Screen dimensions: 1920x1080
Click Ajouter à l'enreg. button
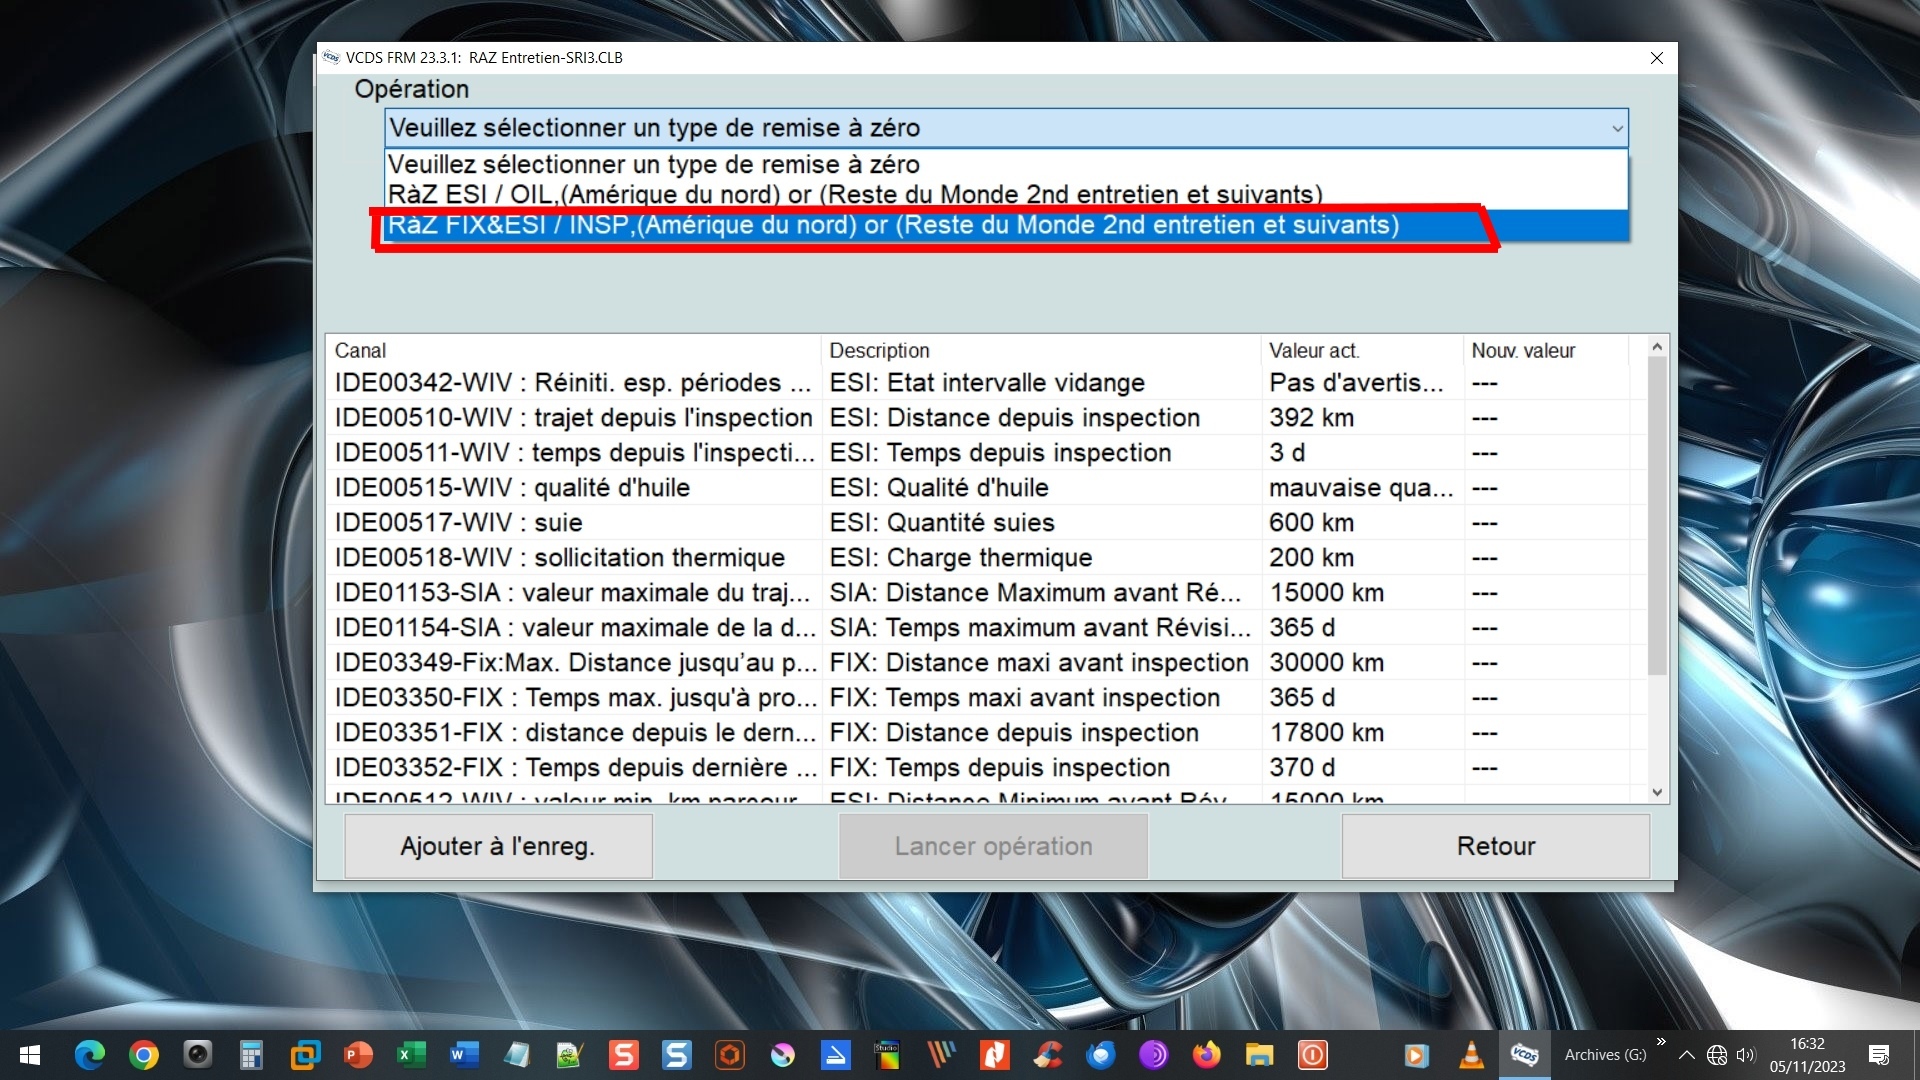coord(498,846)
